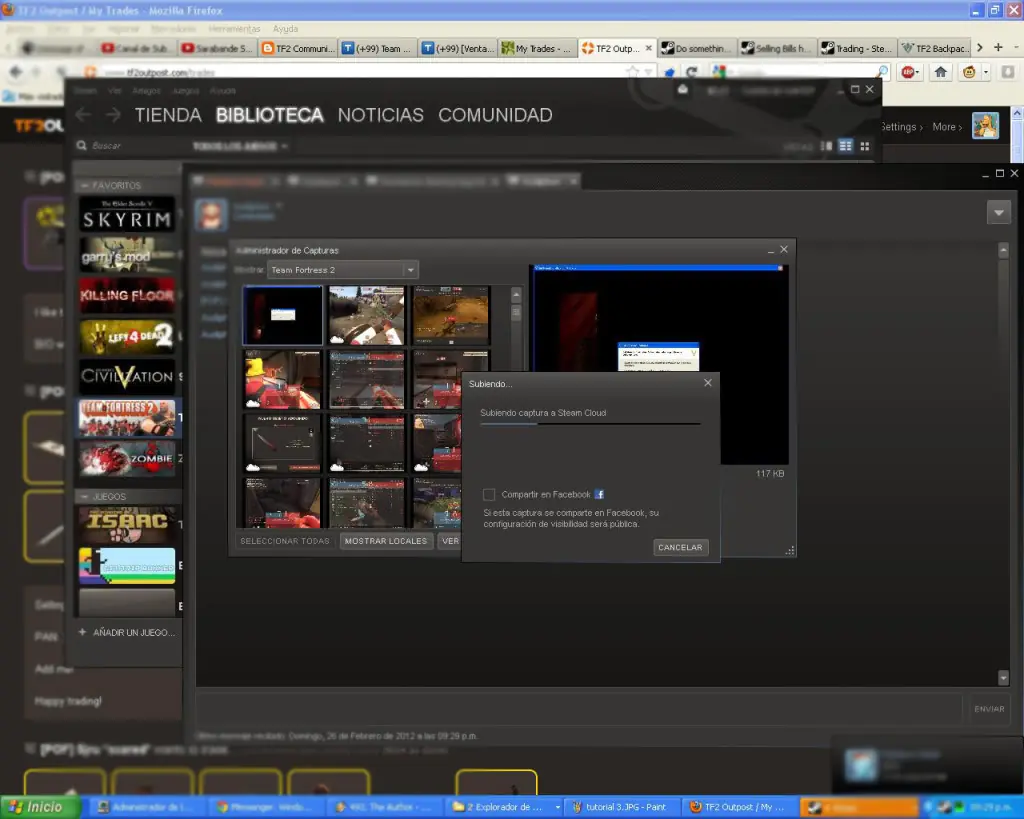Collapse the FAVORITOS category

coord(84,185)
